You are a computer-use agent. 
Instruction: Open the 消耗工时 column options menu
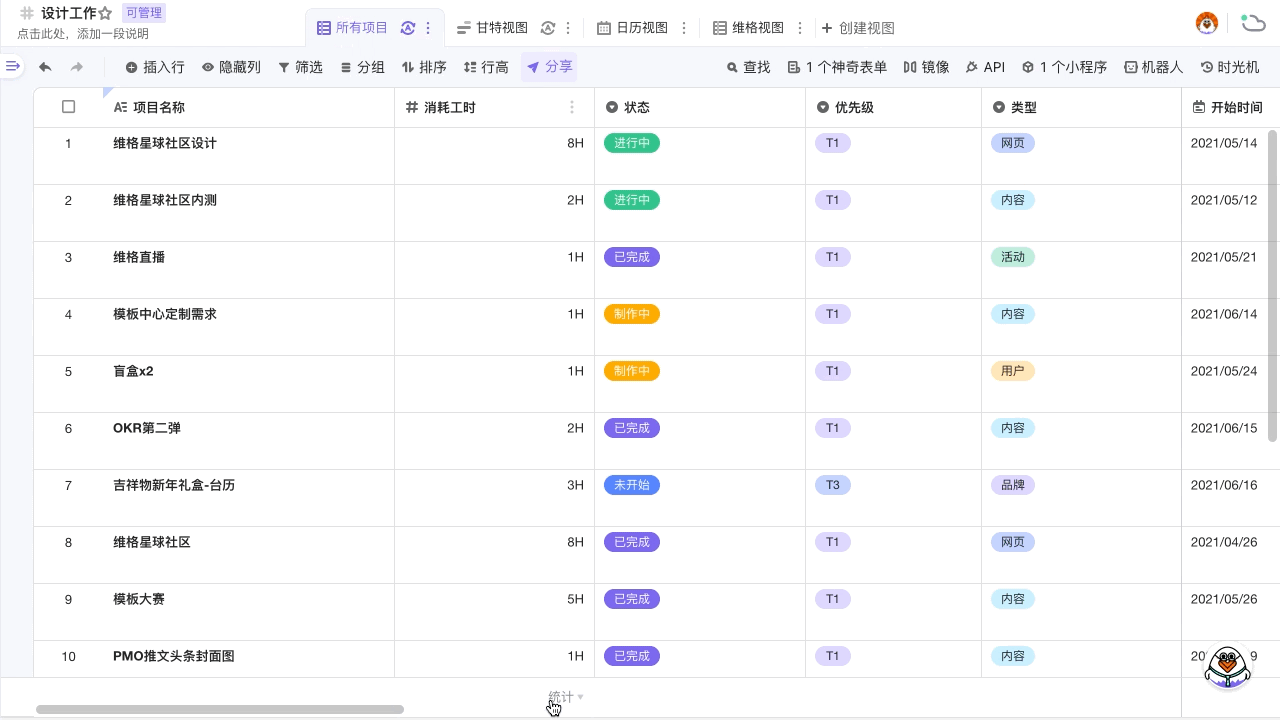click(x=572, y=107)
